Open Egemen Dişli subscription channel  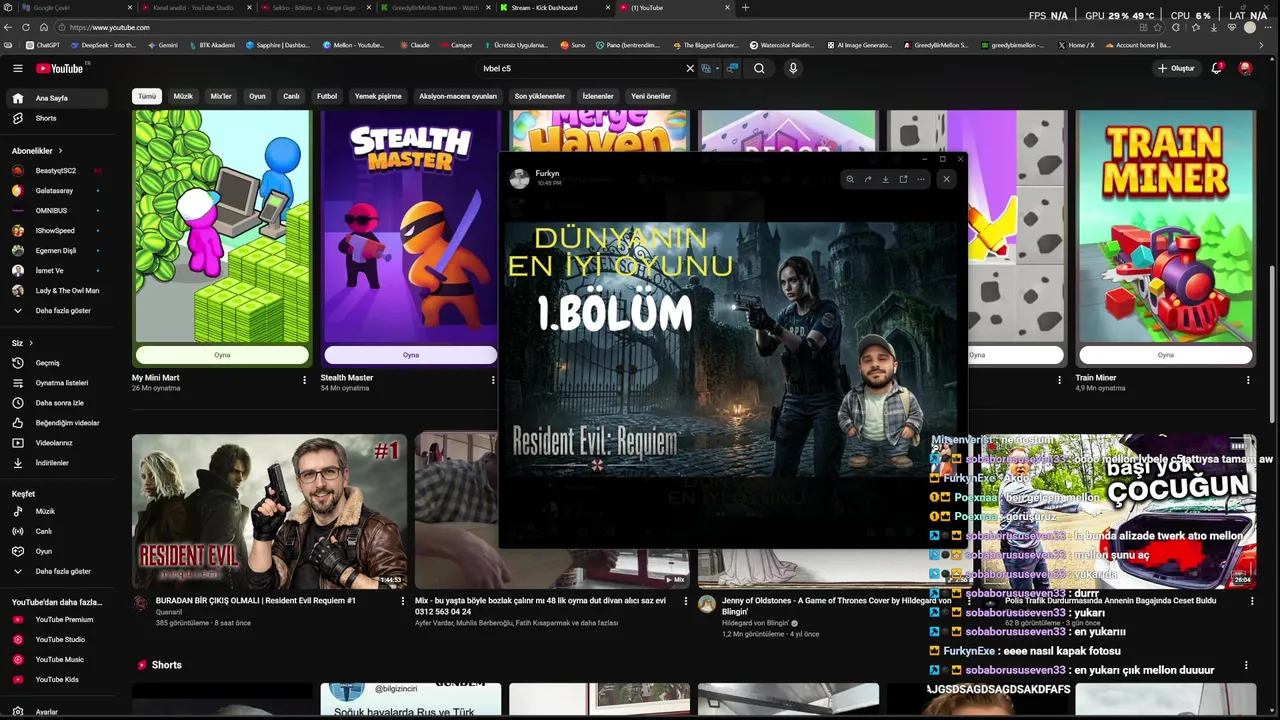tap(57, 250)
